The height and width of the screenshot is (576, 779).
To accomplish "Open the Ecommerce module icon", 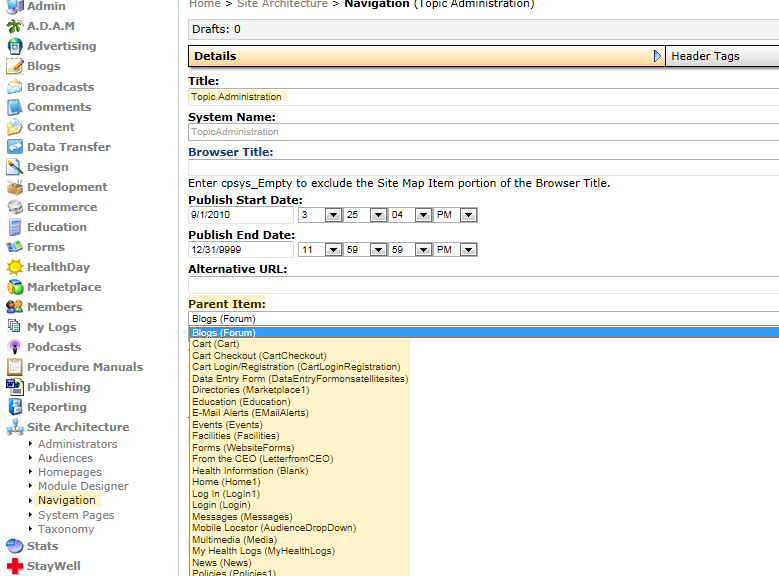I will 14,207.
